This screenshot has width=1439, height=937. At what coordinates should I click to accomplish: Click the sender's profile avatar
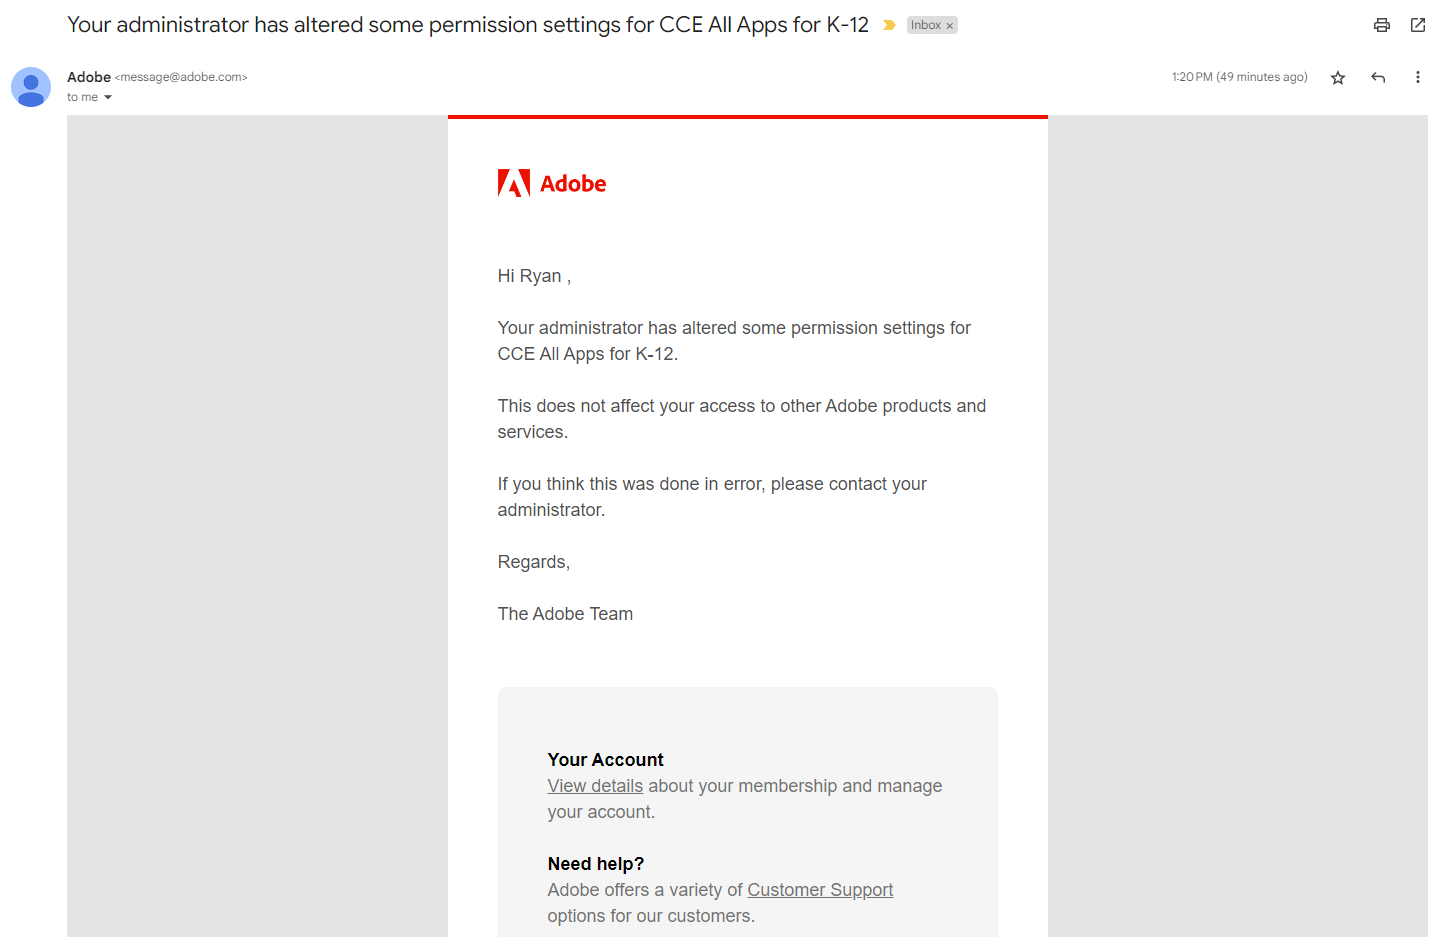(x=31, y=87)
